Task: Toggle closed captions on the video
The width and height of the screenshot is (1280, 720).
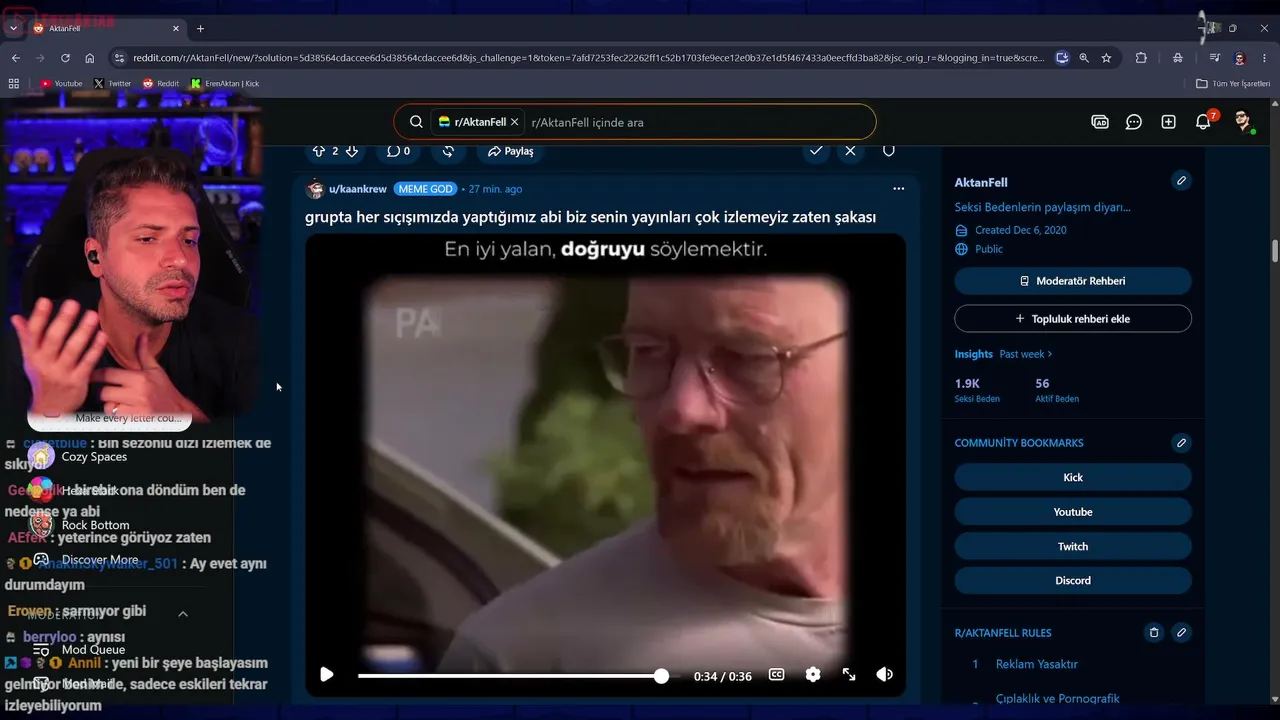Action: click(776, 675)
